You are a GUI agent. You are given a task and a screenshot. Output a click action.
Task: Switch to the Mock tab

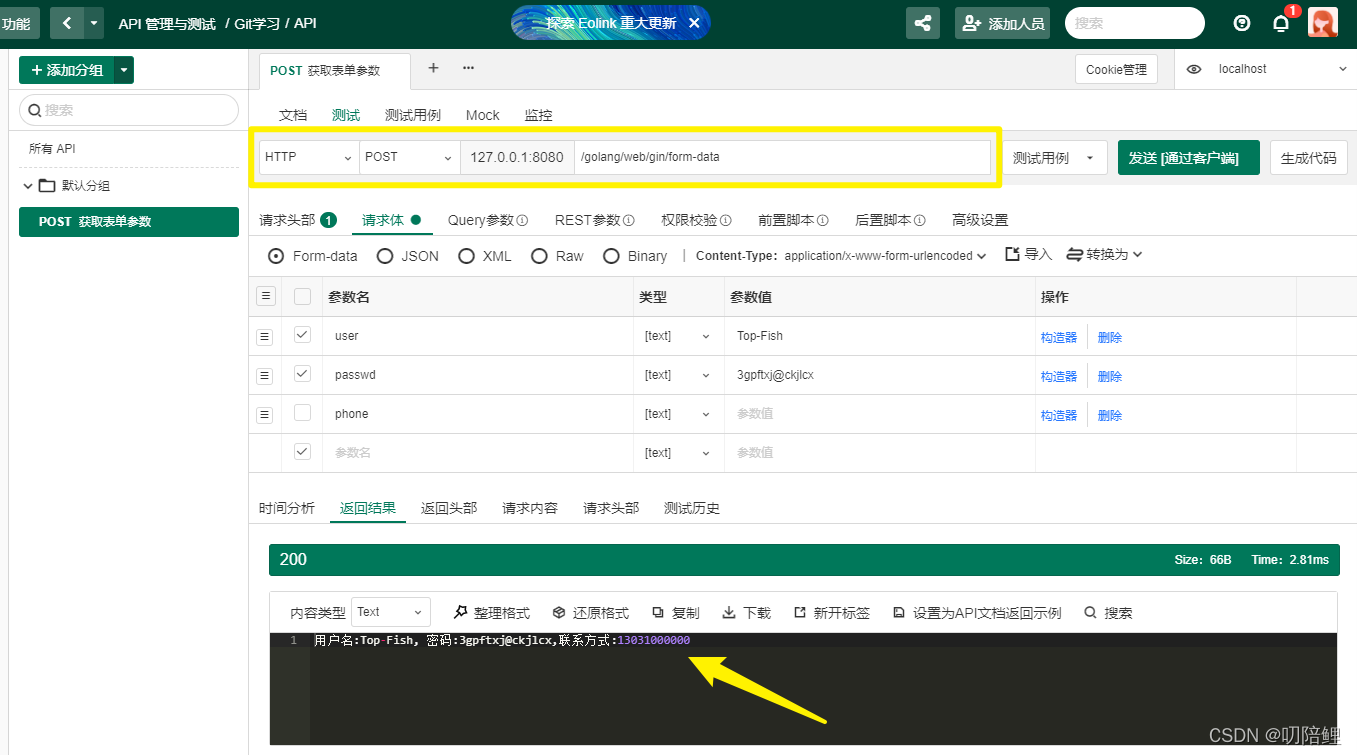click(x=482, y=115)
